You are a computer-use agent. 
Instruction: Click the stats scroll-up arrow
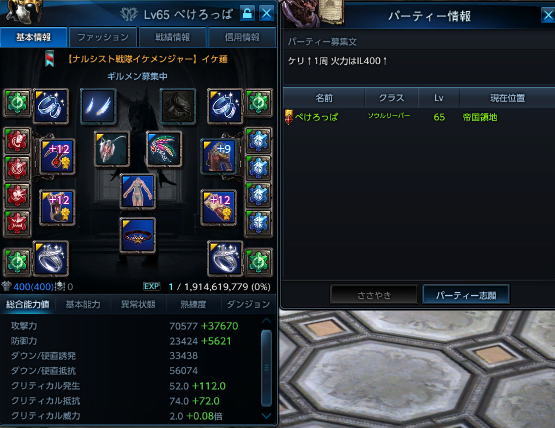(267, 321)
